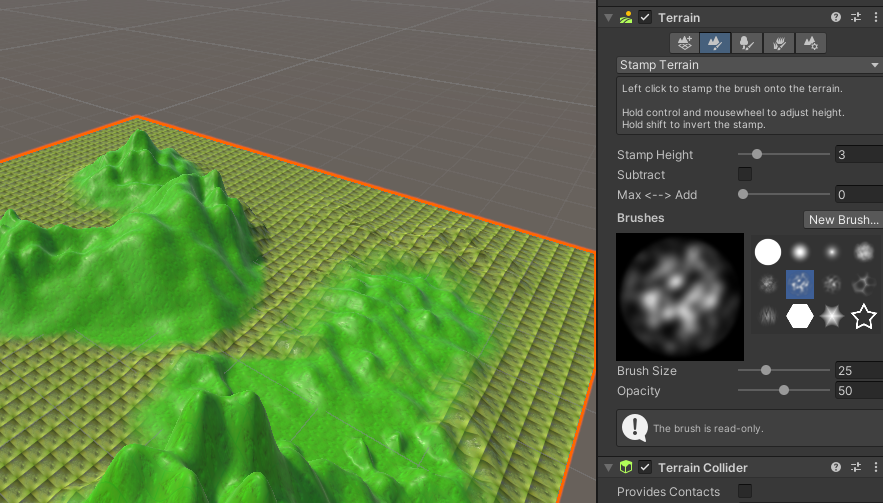The height and width of the screenshot is (503, 883).
Task: Click the Max <--> Add label
Action: pos(657,195)
